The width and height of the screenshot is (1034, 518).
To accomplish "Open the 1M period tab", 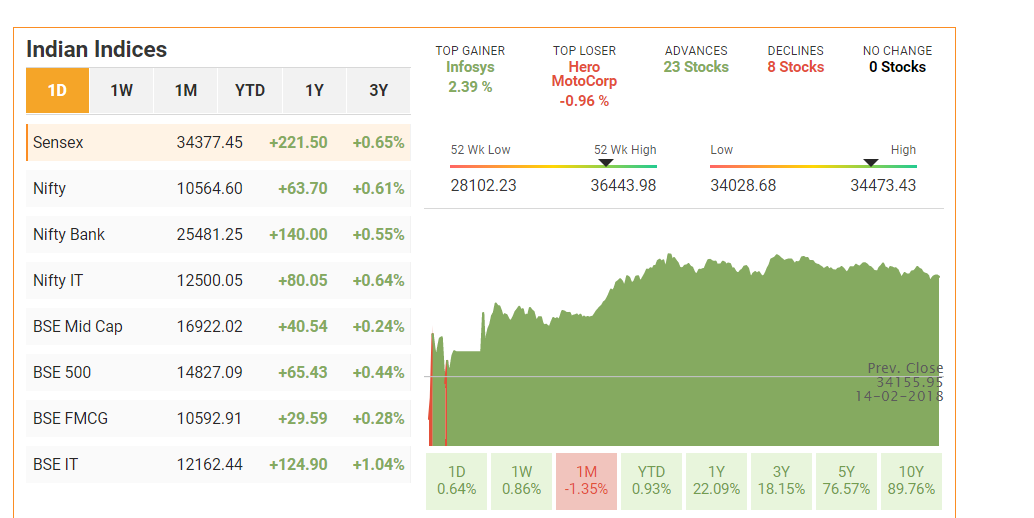I will (186, 91).
